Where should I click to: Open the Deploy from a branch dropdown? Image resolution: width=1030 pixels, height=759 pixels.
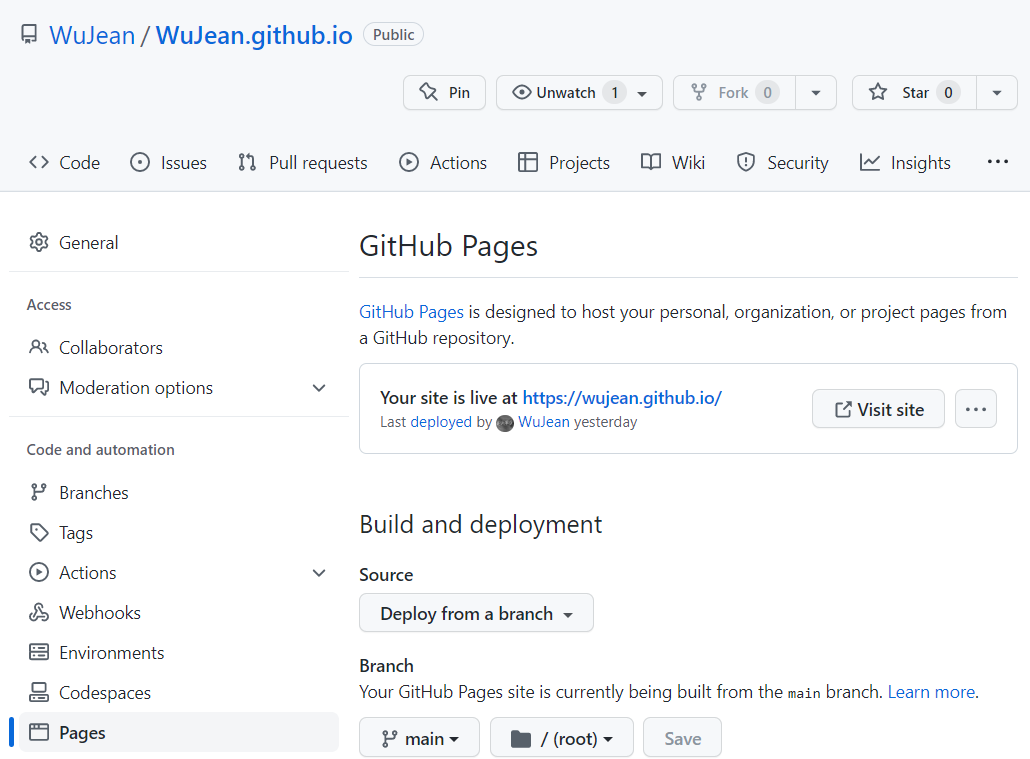476,613
